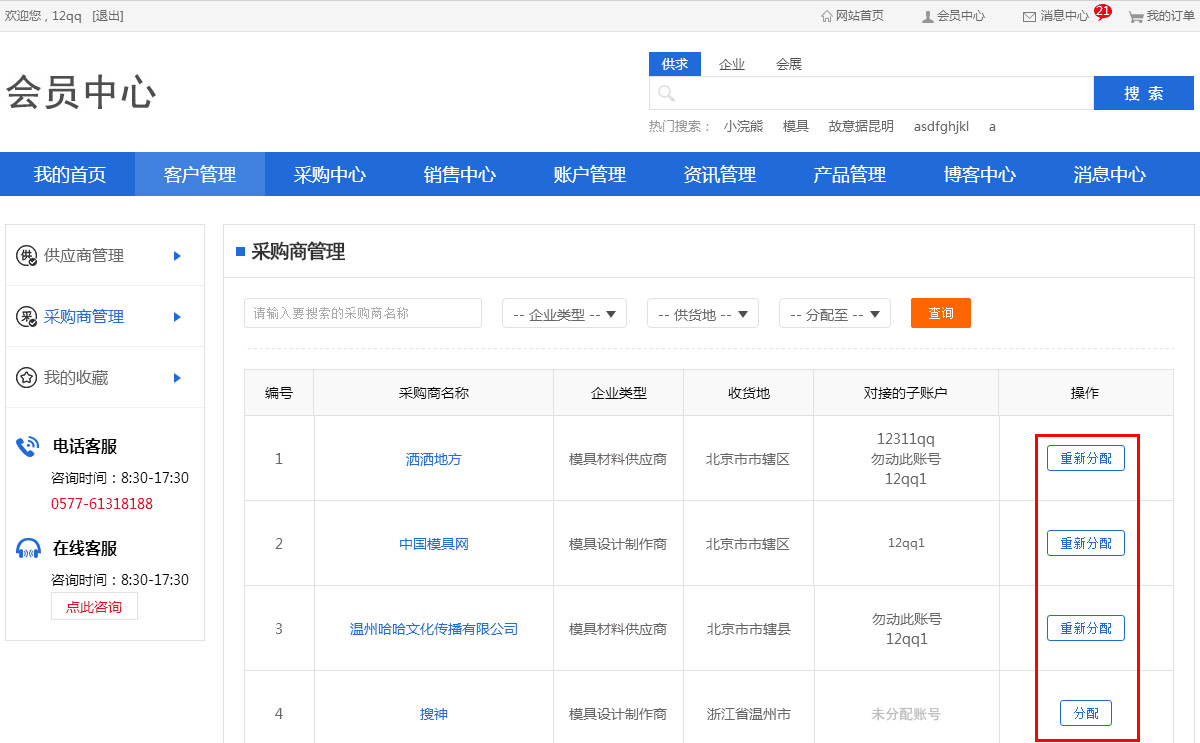Click 重新分配 for 温州哈哈文化传播有限公司
The width and height of the screenshot is (1200, 743).
(x=1086, y=628)
